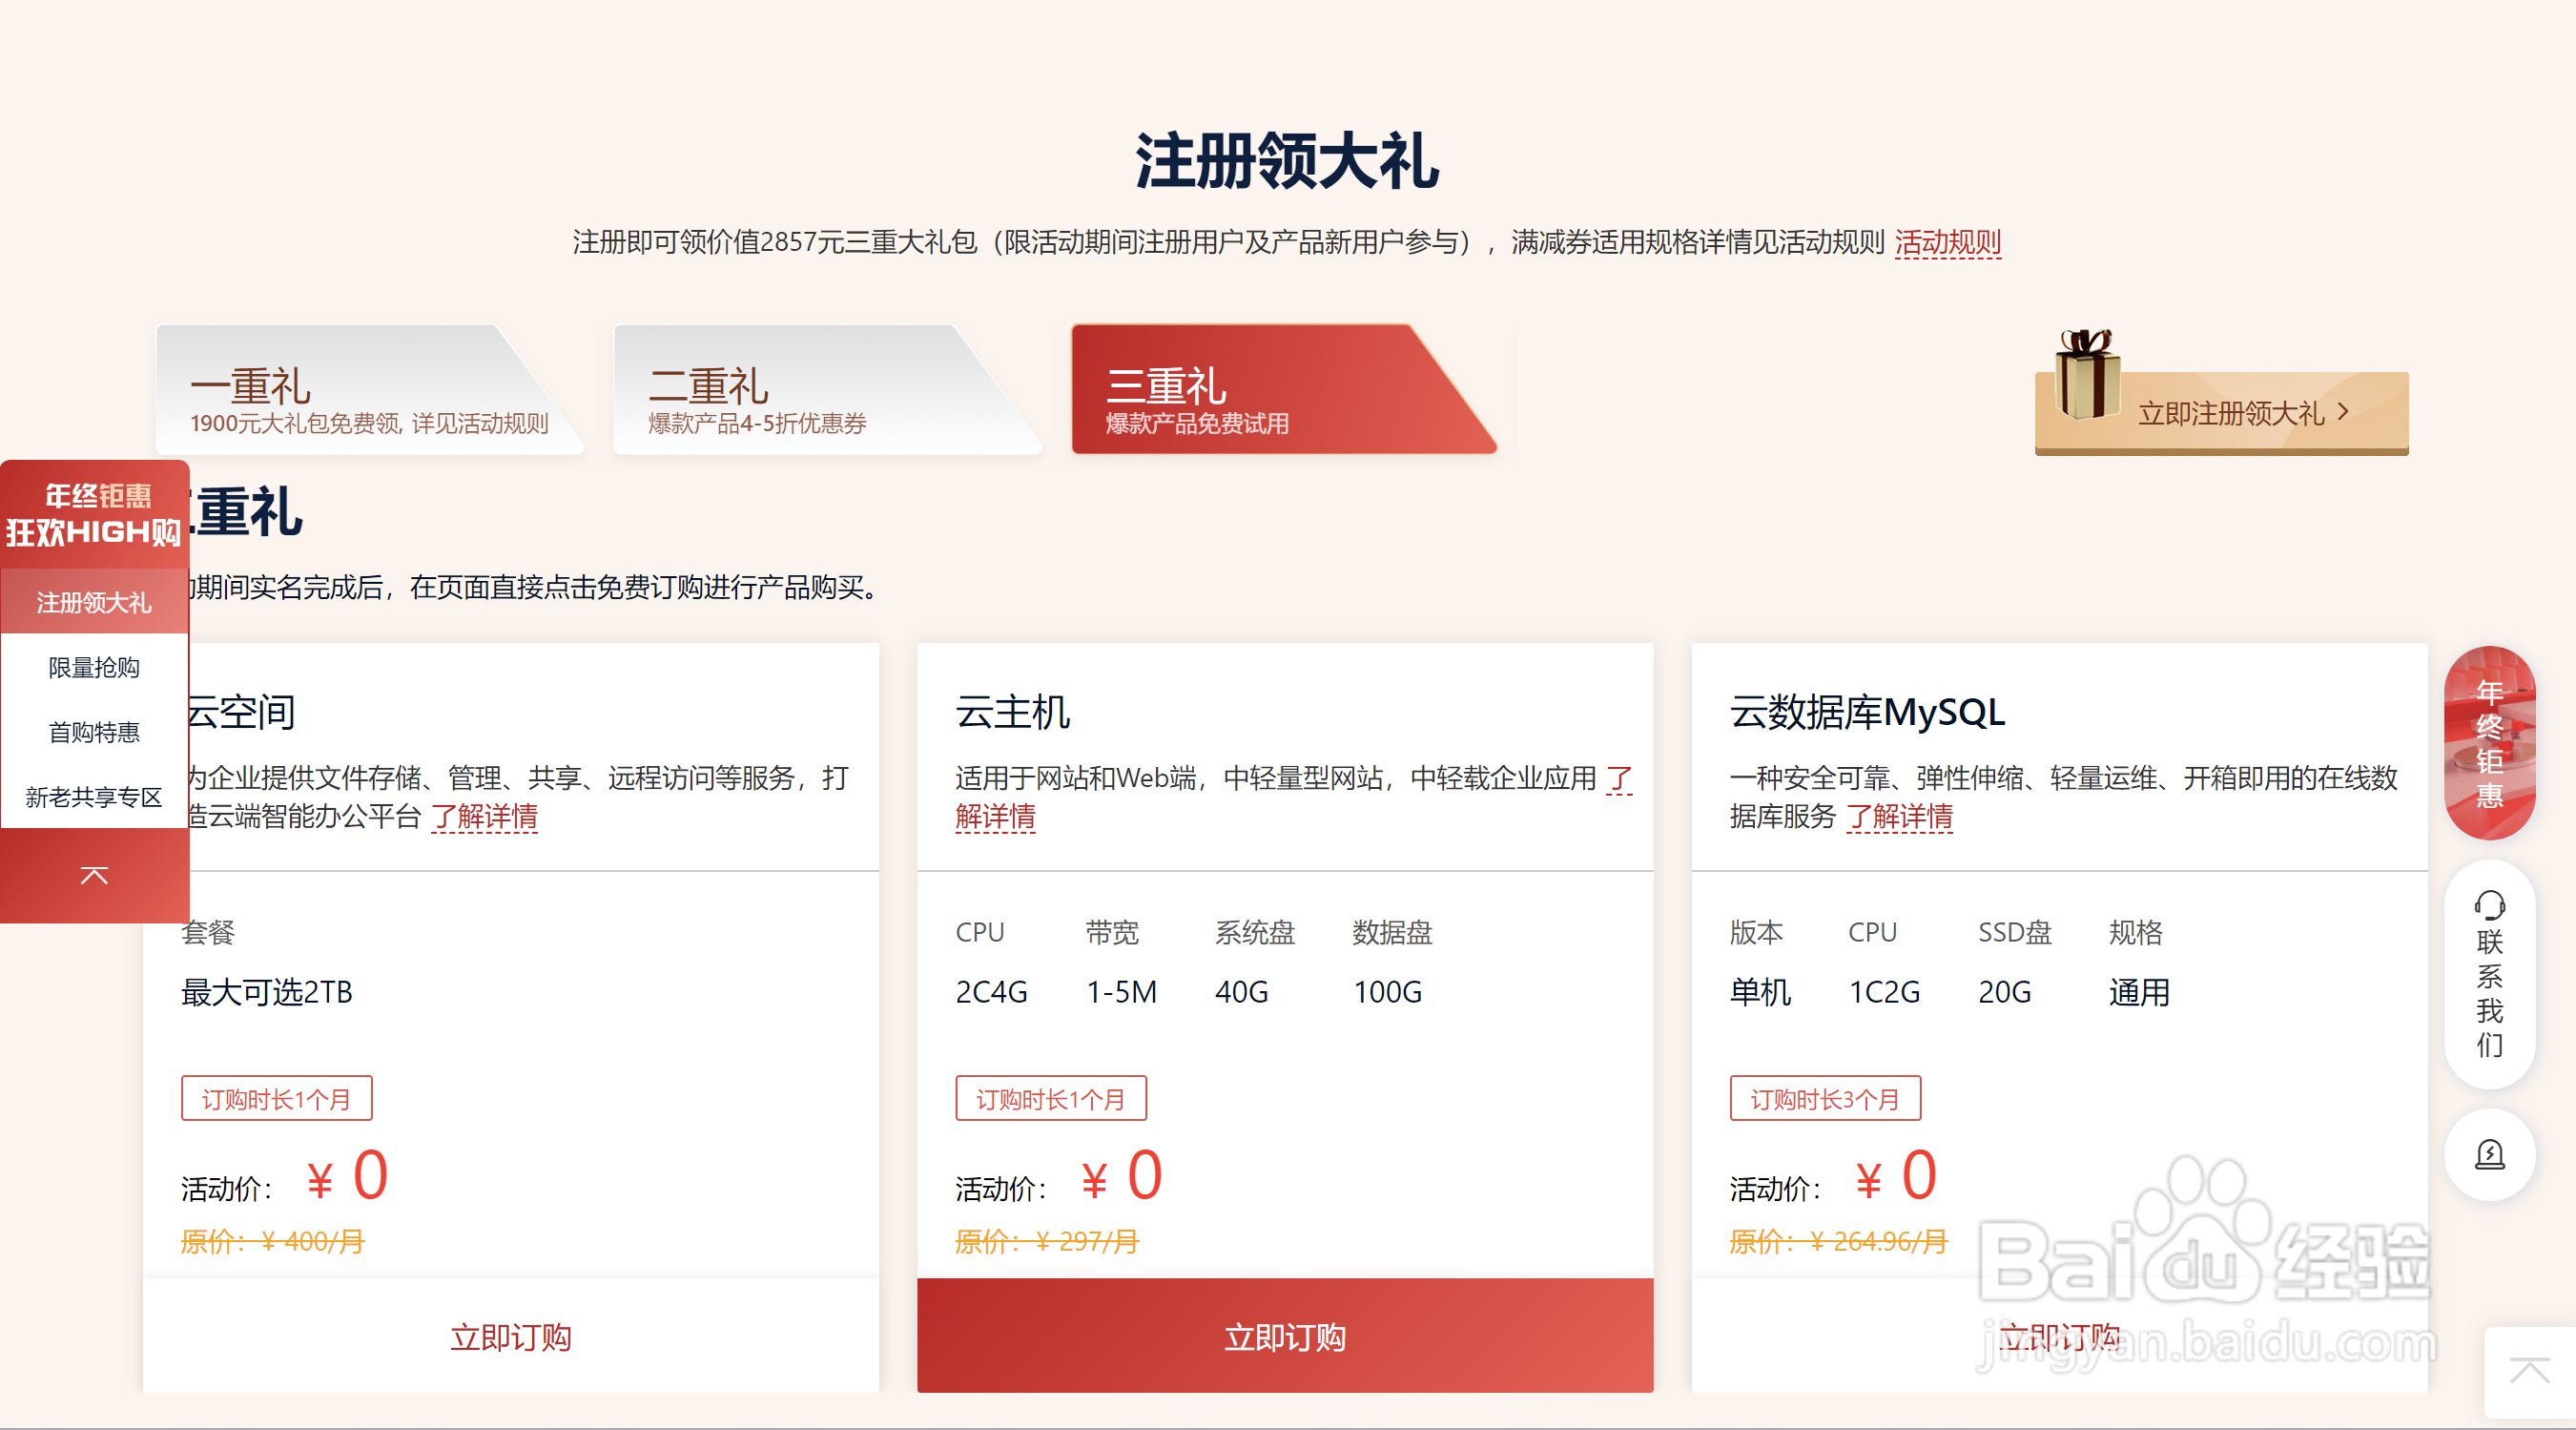Collapse the left floating navigation with the up chevron
Screen dimensions: 2576x1430
click(94, 875)
